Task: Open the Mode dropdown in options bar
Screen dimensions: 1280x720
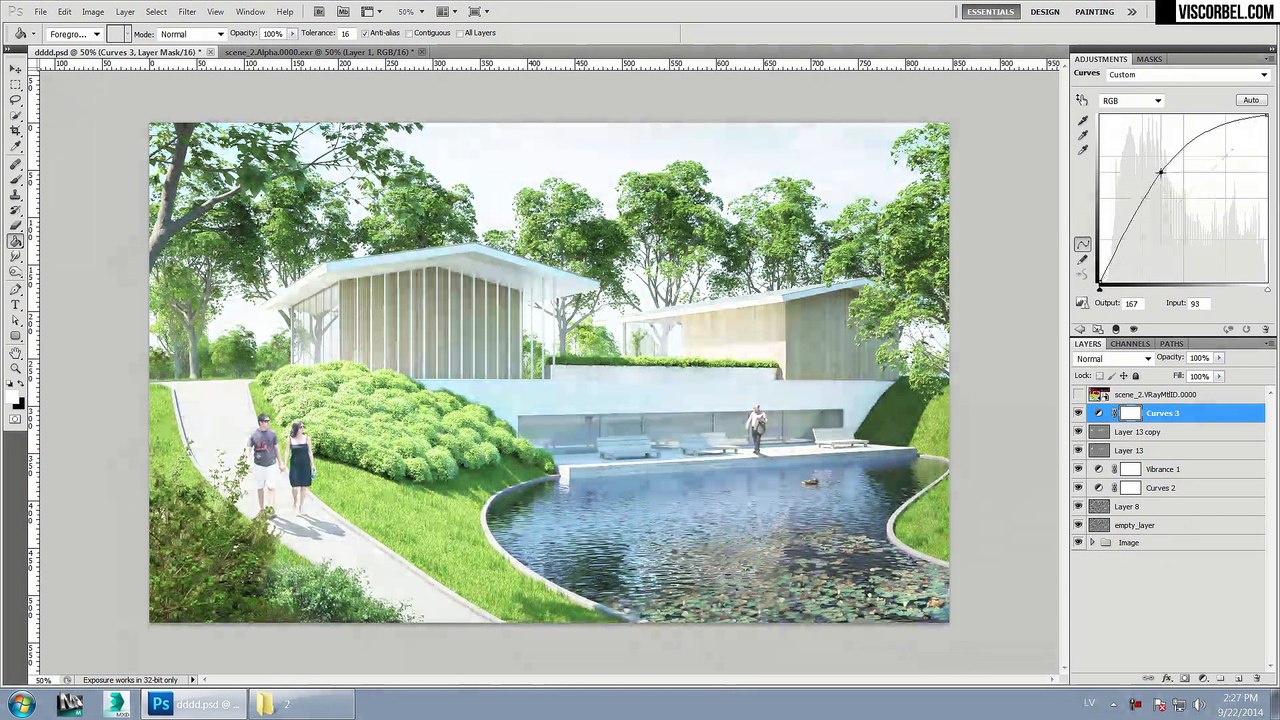Action: tap(192, 34)
